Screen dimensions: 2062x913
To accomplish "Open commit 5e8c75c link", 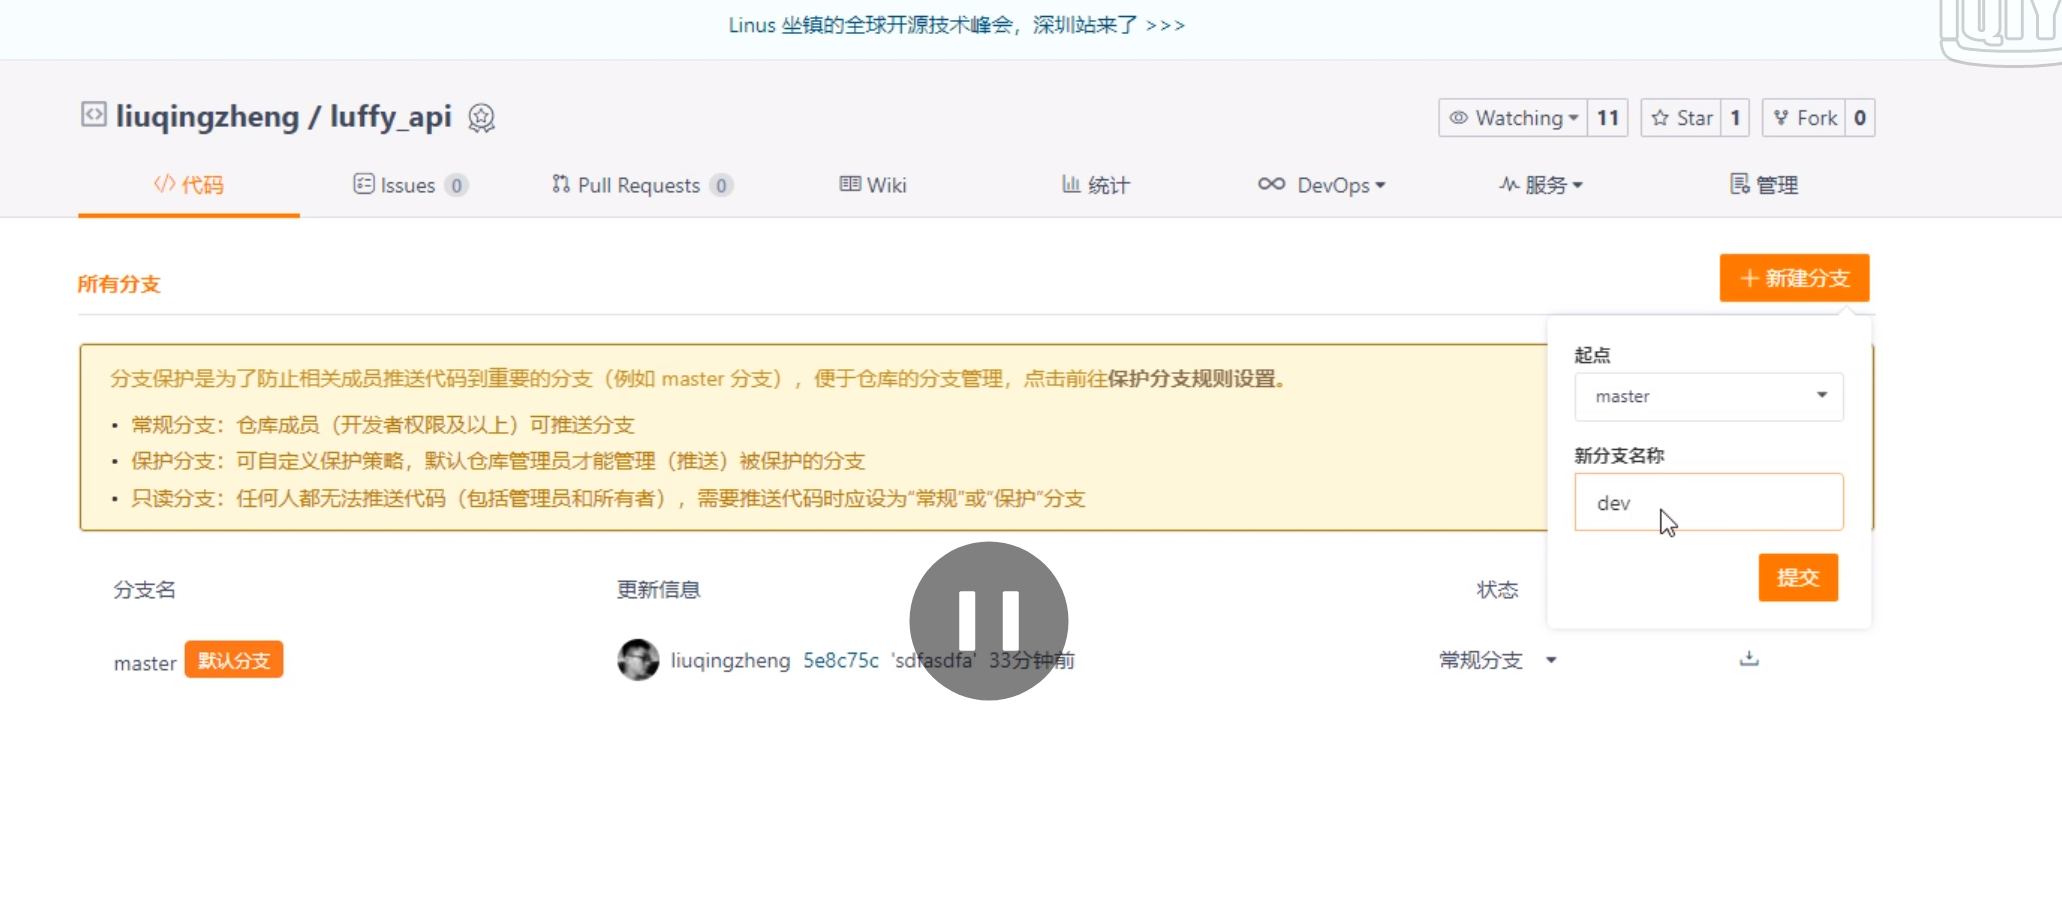I will (841, 660).
